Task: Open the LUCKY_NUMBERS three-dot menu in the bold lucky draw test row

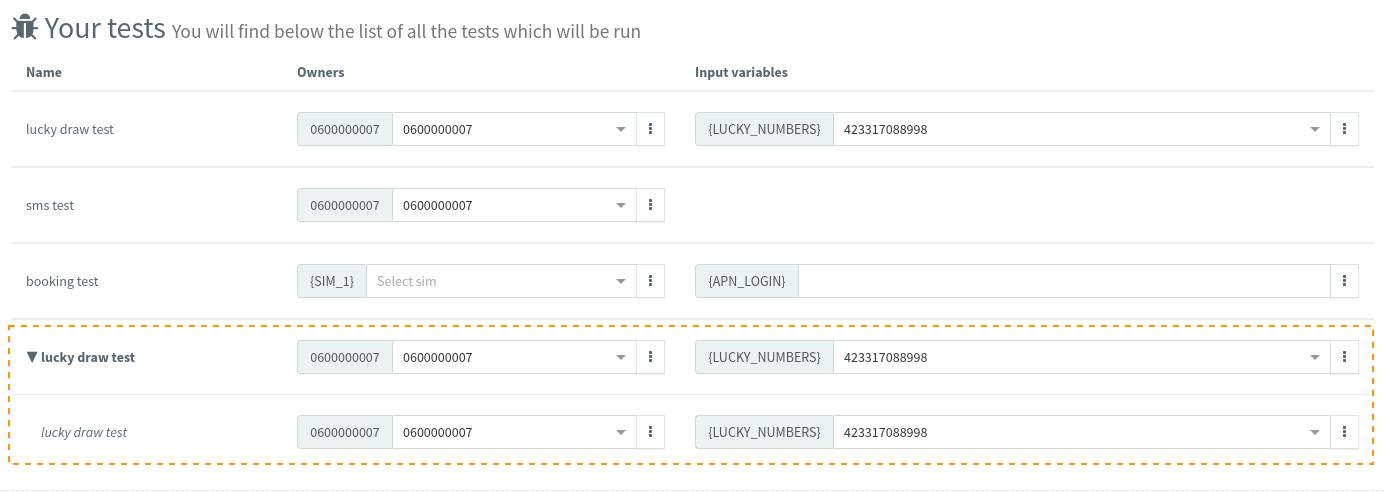Action: click(x=1344, y=357)
